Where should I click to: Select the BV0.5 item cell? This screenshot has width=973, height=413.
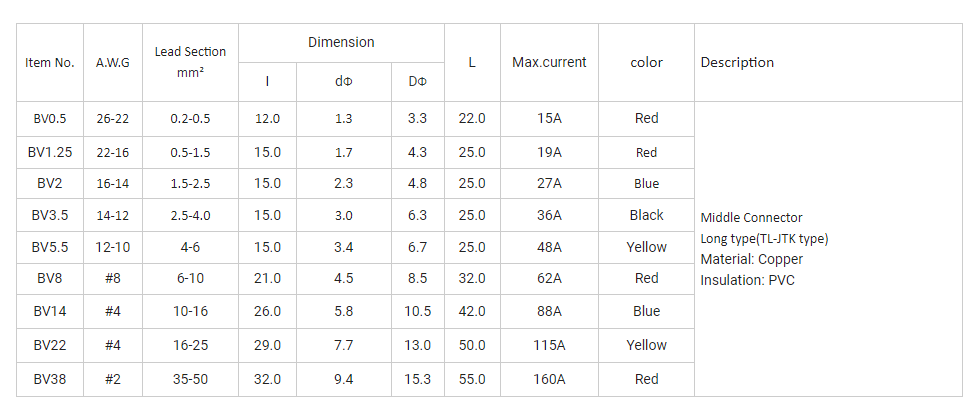coord(50,118)
